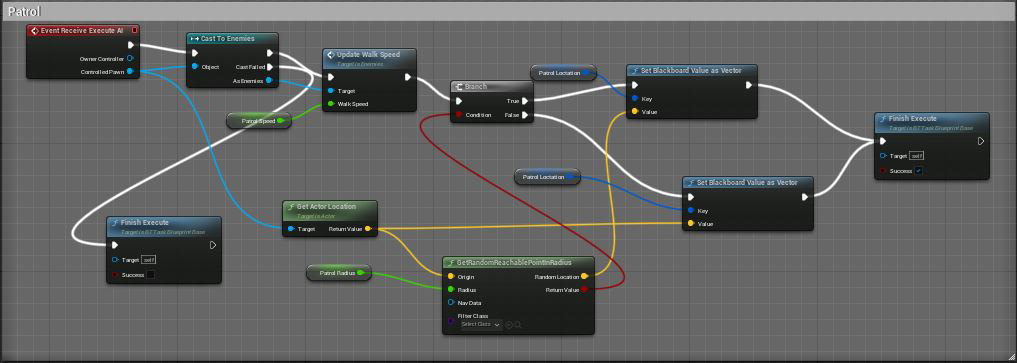Viewport: 1017px width, 363px height.
Task: Click Value pin on lower Set Blackboard Value node
Action: click(x=691, y=224)
